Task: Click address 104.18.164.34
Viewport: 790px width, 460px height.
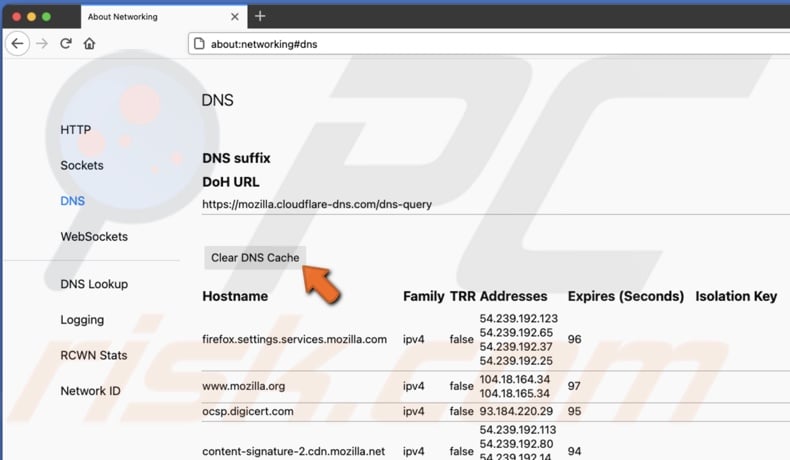Action: [x=514, y=379]
